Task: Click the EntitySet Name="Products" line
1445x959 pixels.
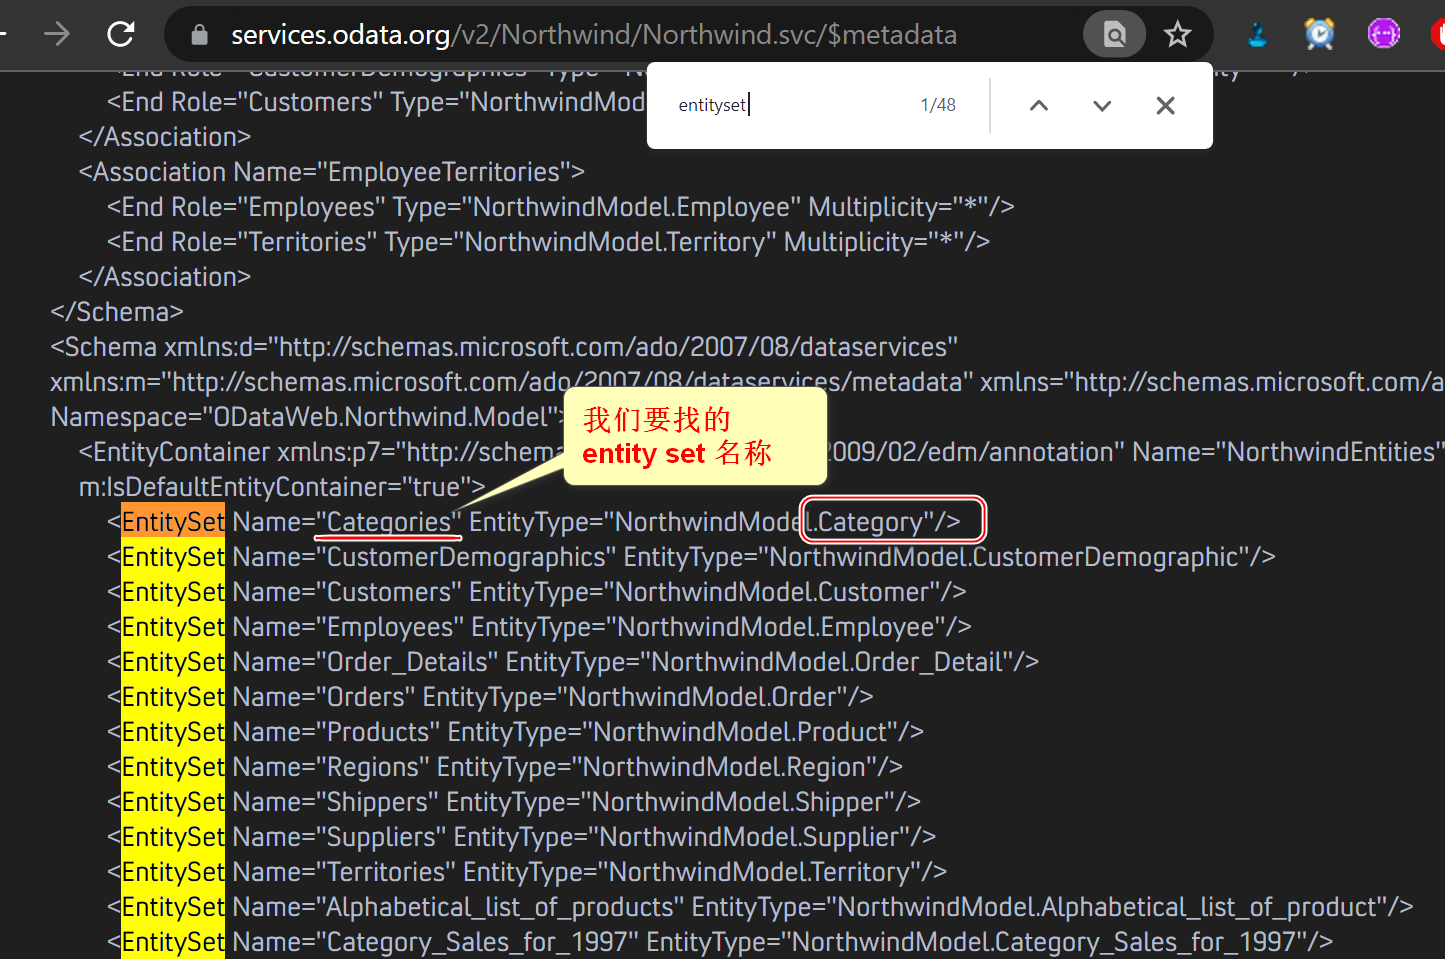Action: click(x=515, y=732)
